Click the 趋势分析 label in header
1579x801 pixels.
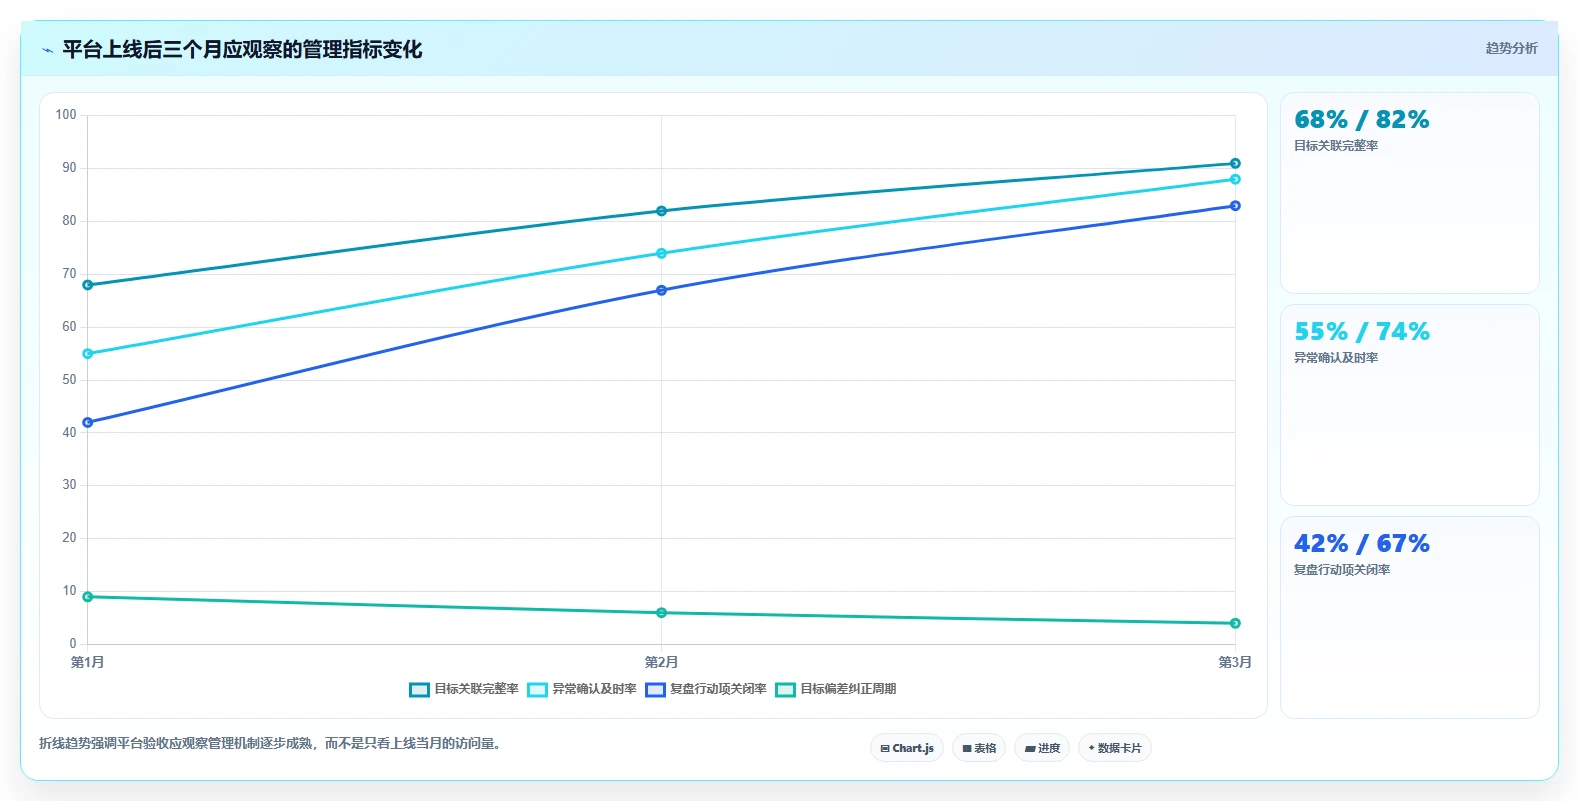pyautogui.click(x=1511, y=48)
